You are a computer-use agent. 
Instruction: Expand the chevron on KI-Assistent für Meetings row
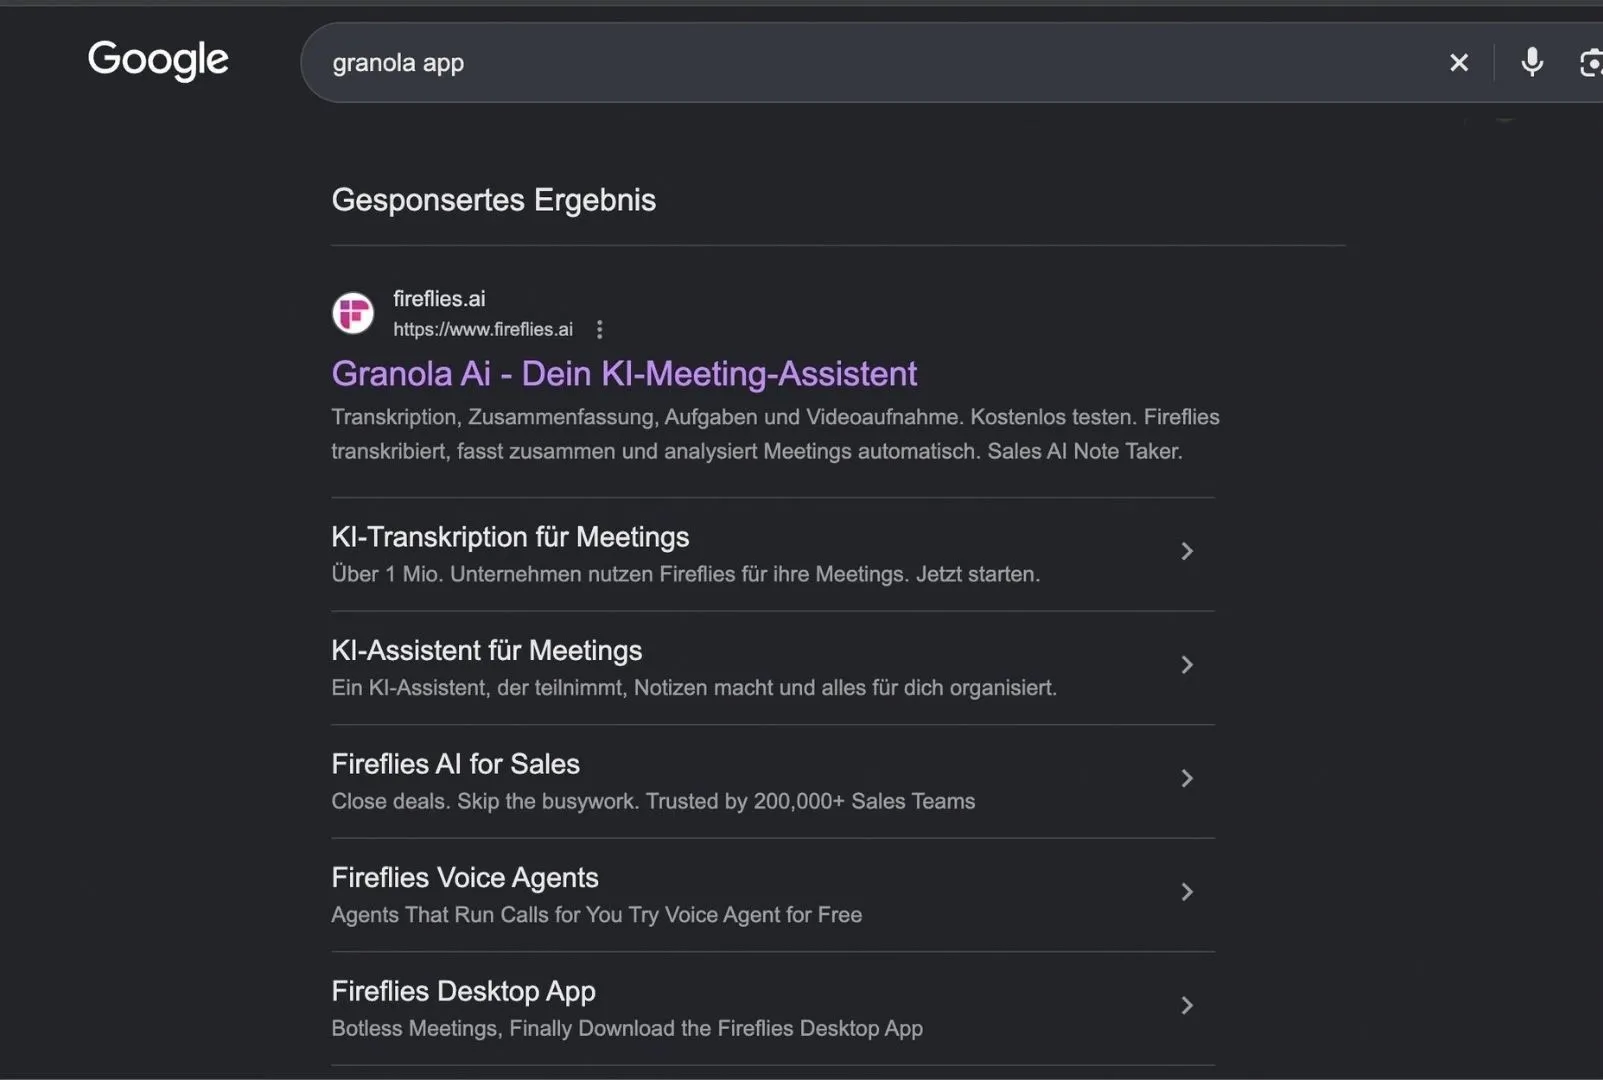pyautogui.click(x=1187, y=665)
